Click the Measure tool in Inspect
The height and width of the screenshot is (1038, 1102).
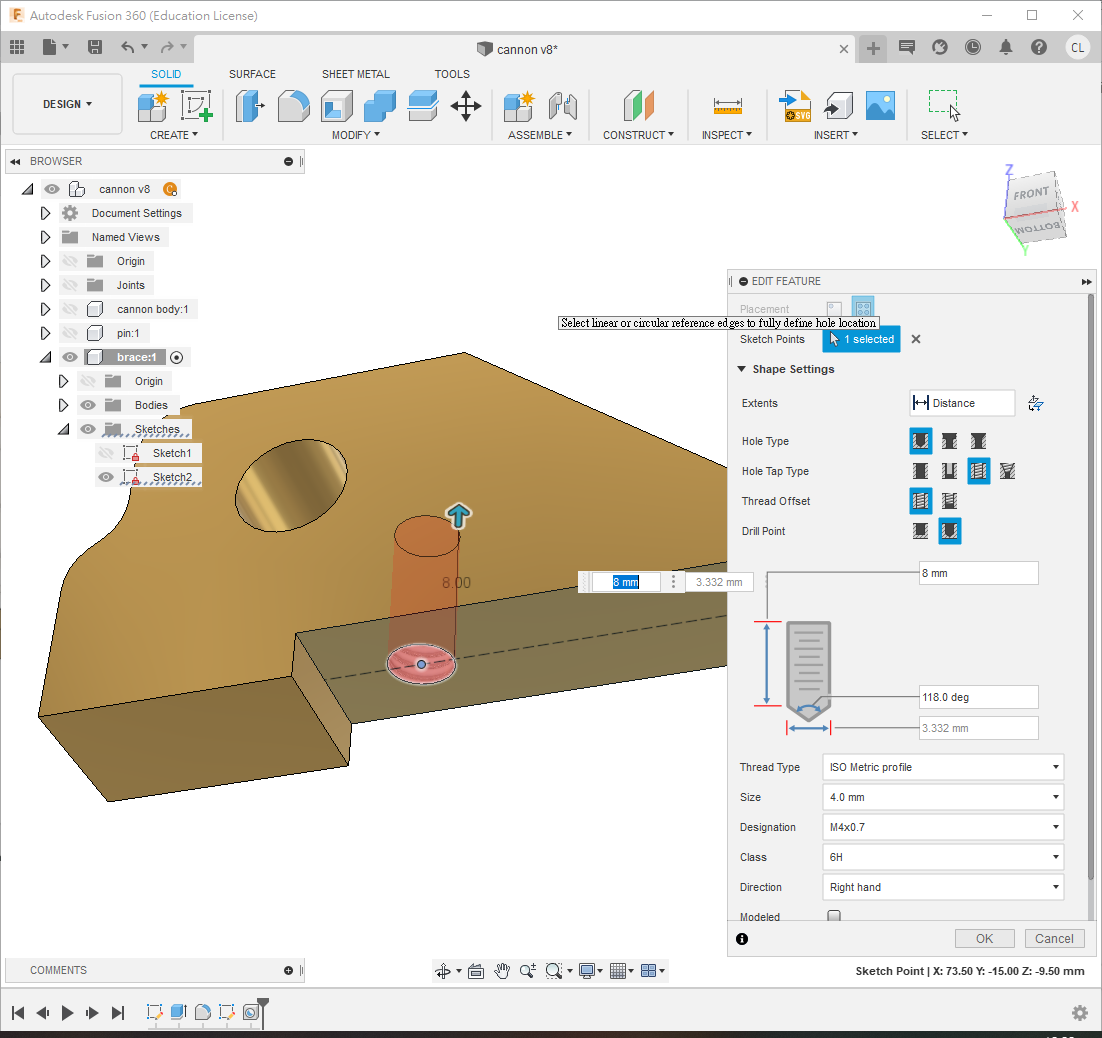(727, 106)
